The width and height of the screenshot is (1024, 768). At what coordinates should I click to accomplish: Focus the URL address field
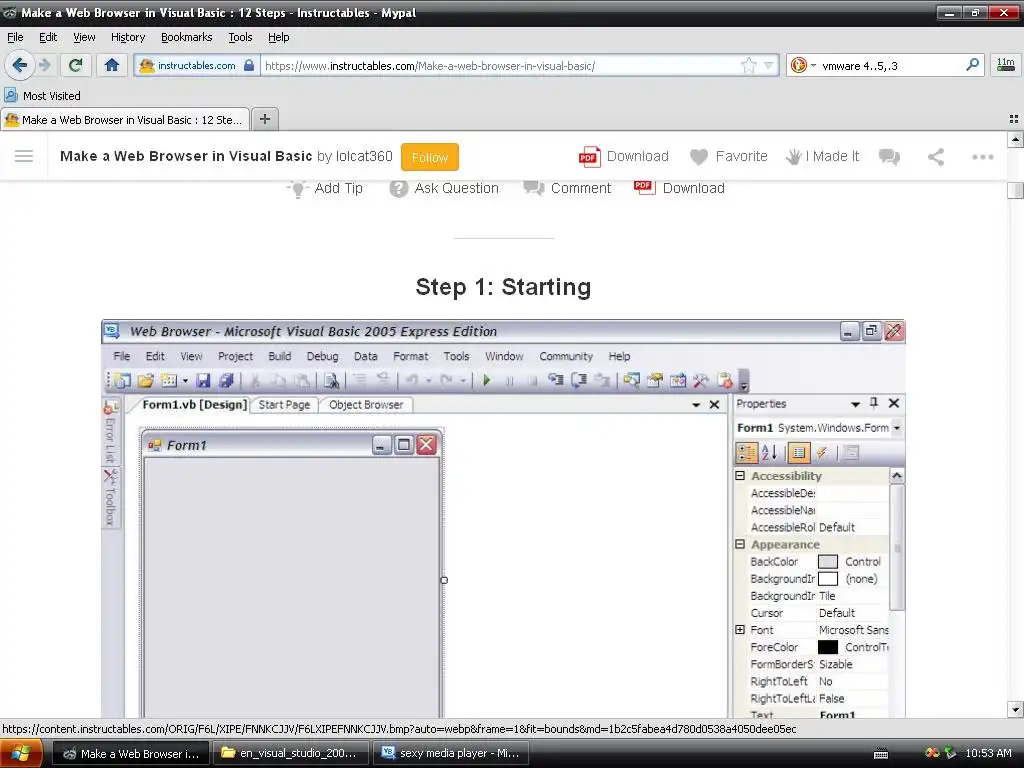pyautogui.click(x=500, y=65)
